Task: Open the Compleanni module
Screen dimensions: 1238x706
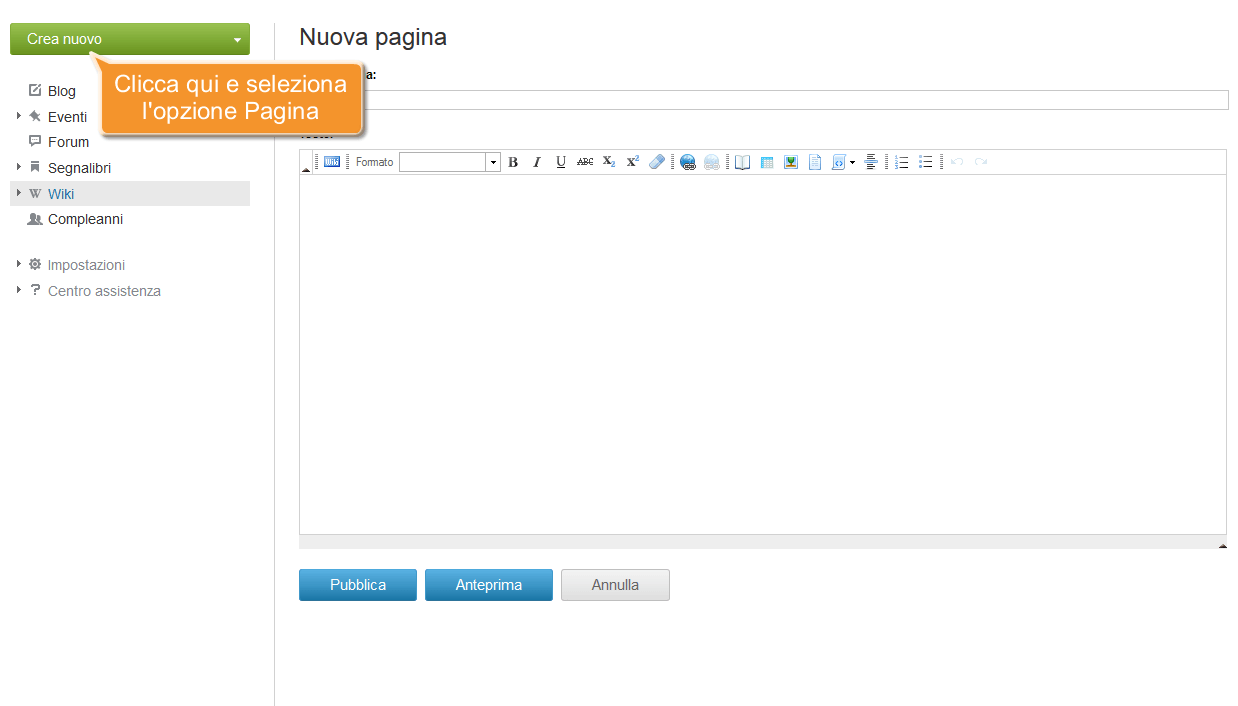Action: (x=86, y=219)
